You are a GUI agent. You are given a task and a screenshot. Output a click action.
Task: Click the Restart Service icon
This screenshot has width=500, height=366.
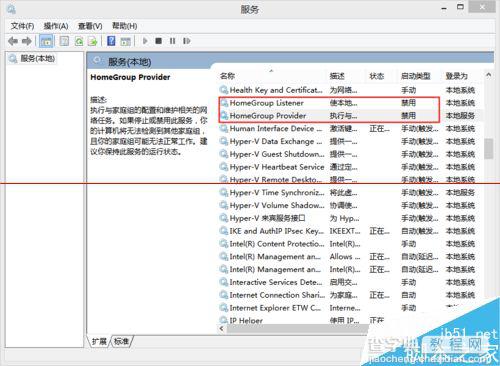(x=187, y=41)
